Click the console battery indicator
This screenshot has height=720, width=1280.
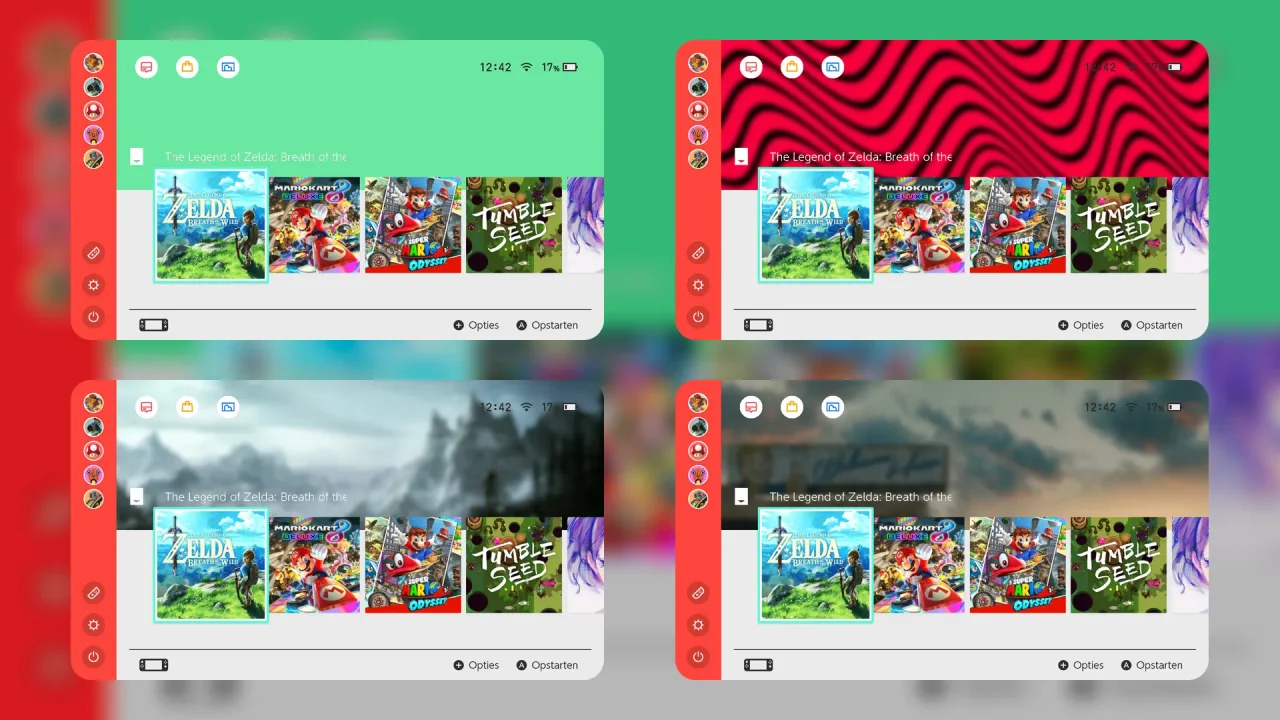click(568, 67)
